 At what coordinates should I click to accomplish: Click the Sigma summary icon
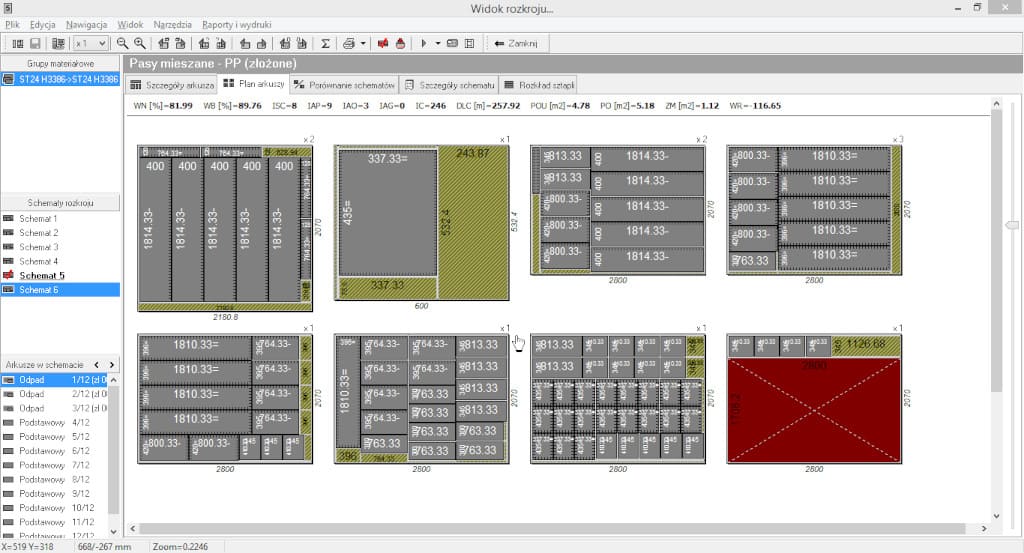[325, 43]
